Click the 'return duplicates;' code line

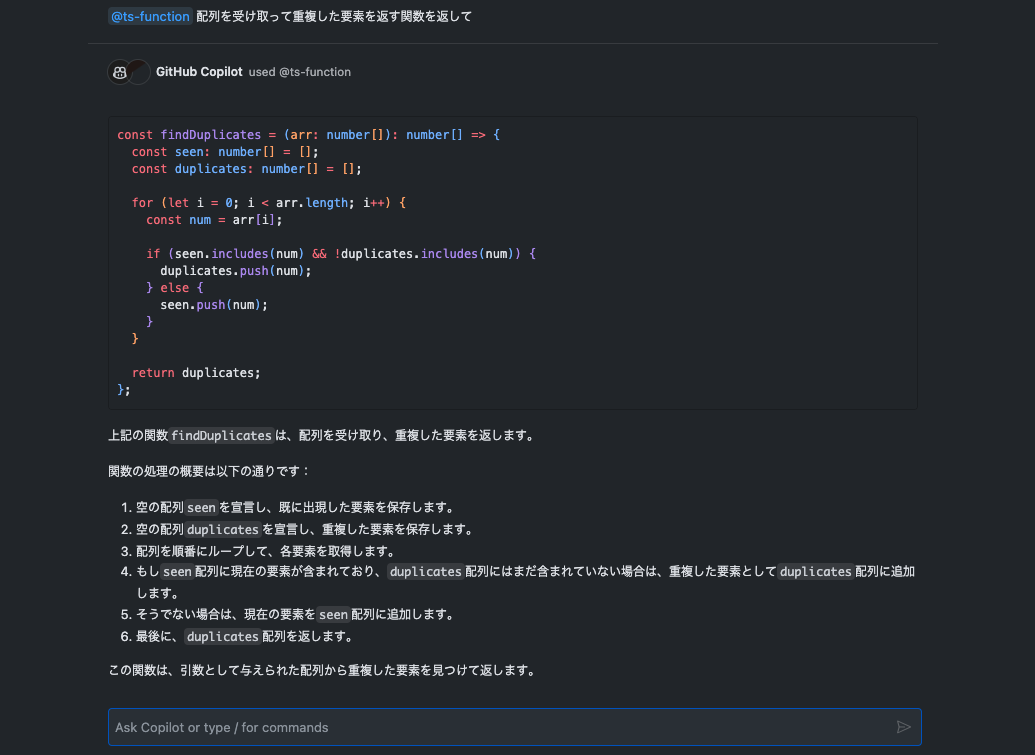click(196, 373)
